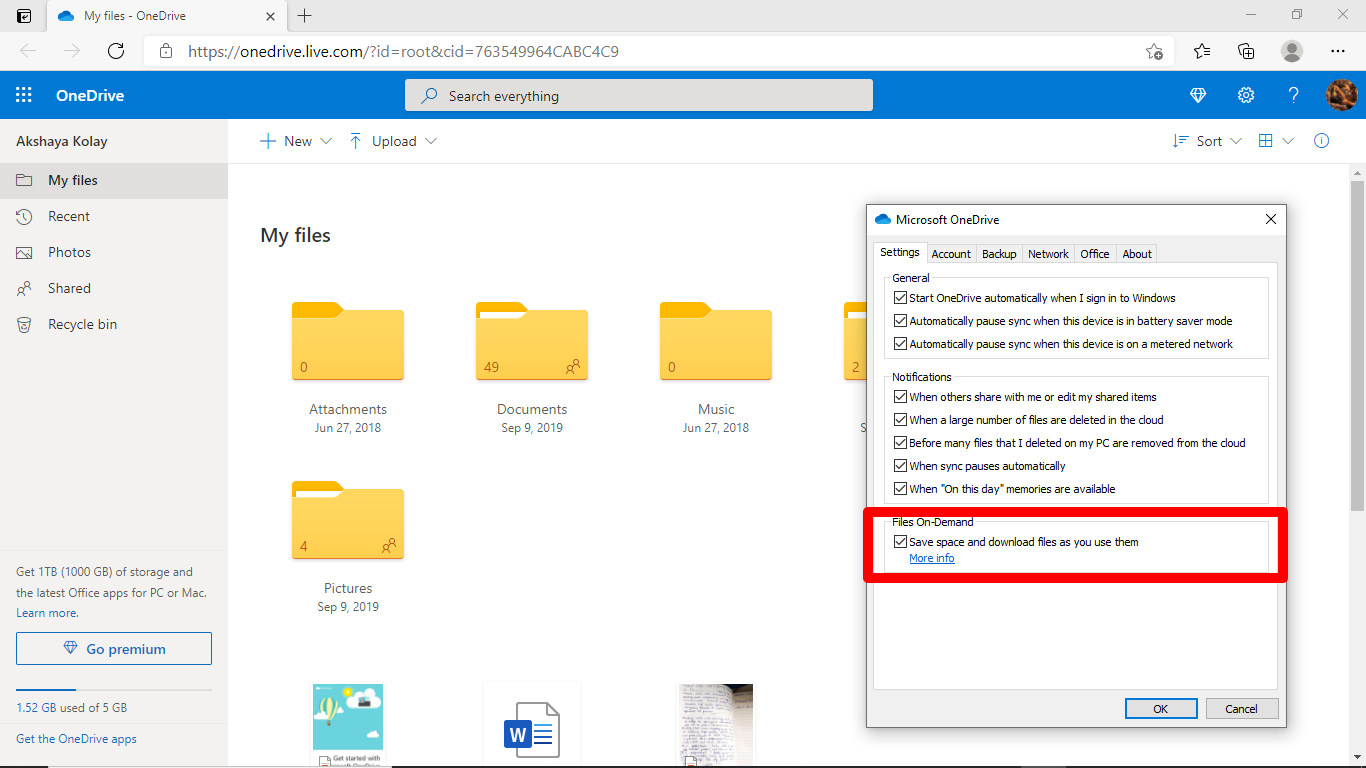This screenshot has width=1366, height=768.
Task: Click the OneDrive brand title in header
Action: click(90, 96)
